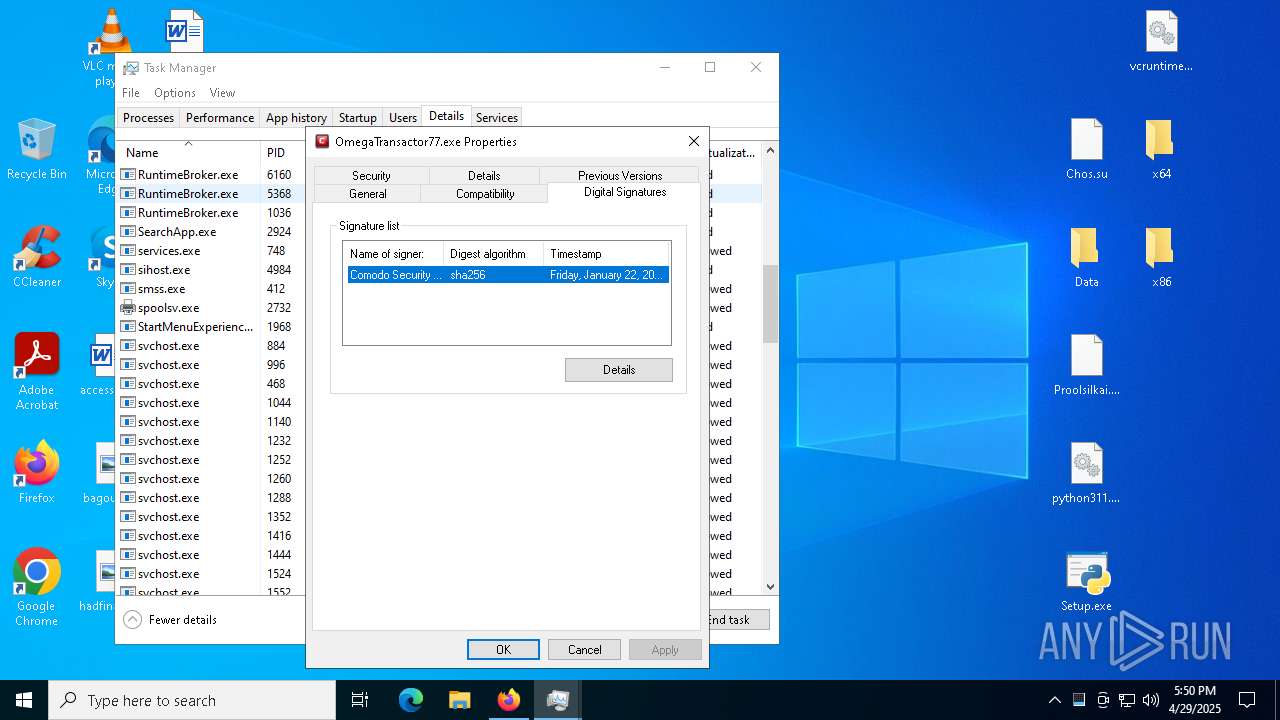Collapse Task Manager with Fewer details
This screenshot has width=1280, height=720.
pos(171,619)
